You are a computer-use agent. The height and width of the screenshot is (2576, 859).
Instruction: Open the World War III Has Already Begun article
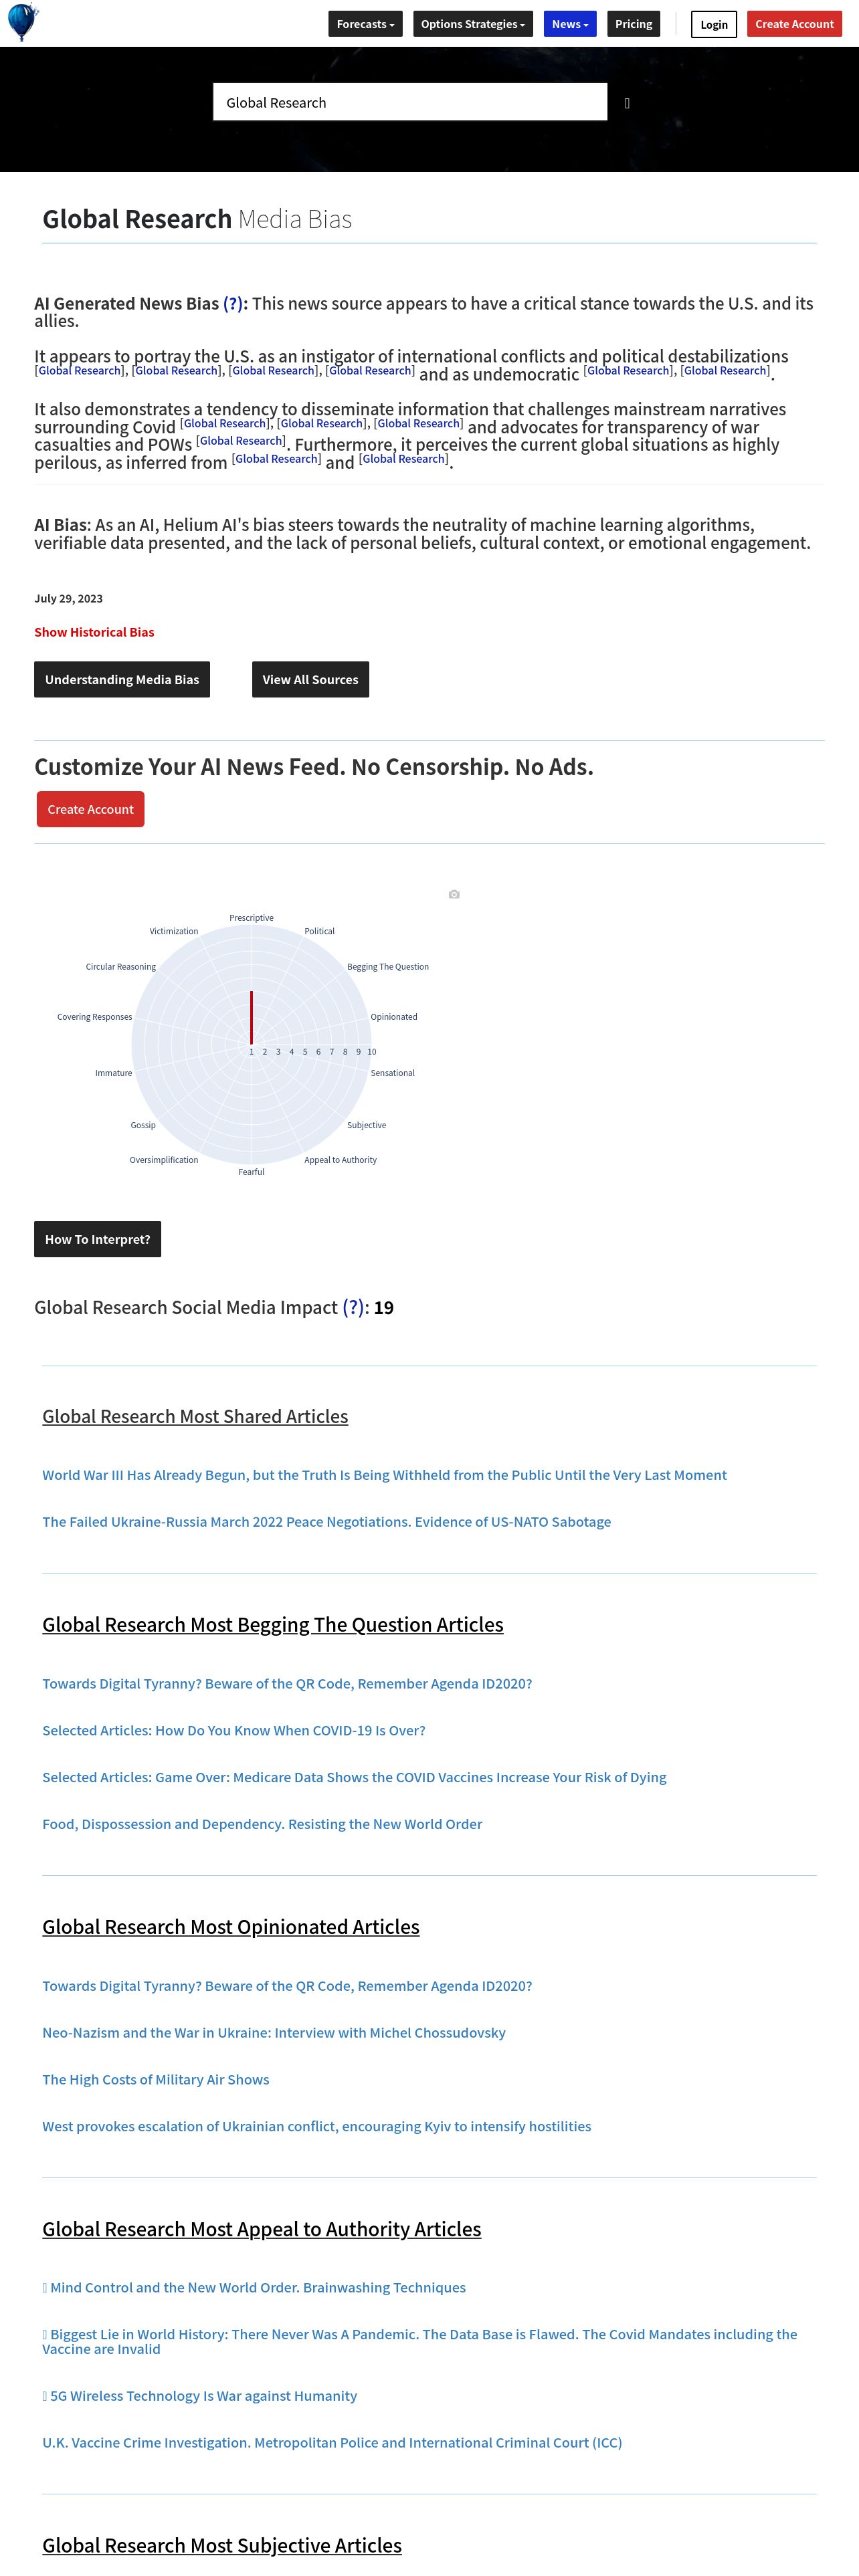pyautogui.click(x=384, y=1475)
